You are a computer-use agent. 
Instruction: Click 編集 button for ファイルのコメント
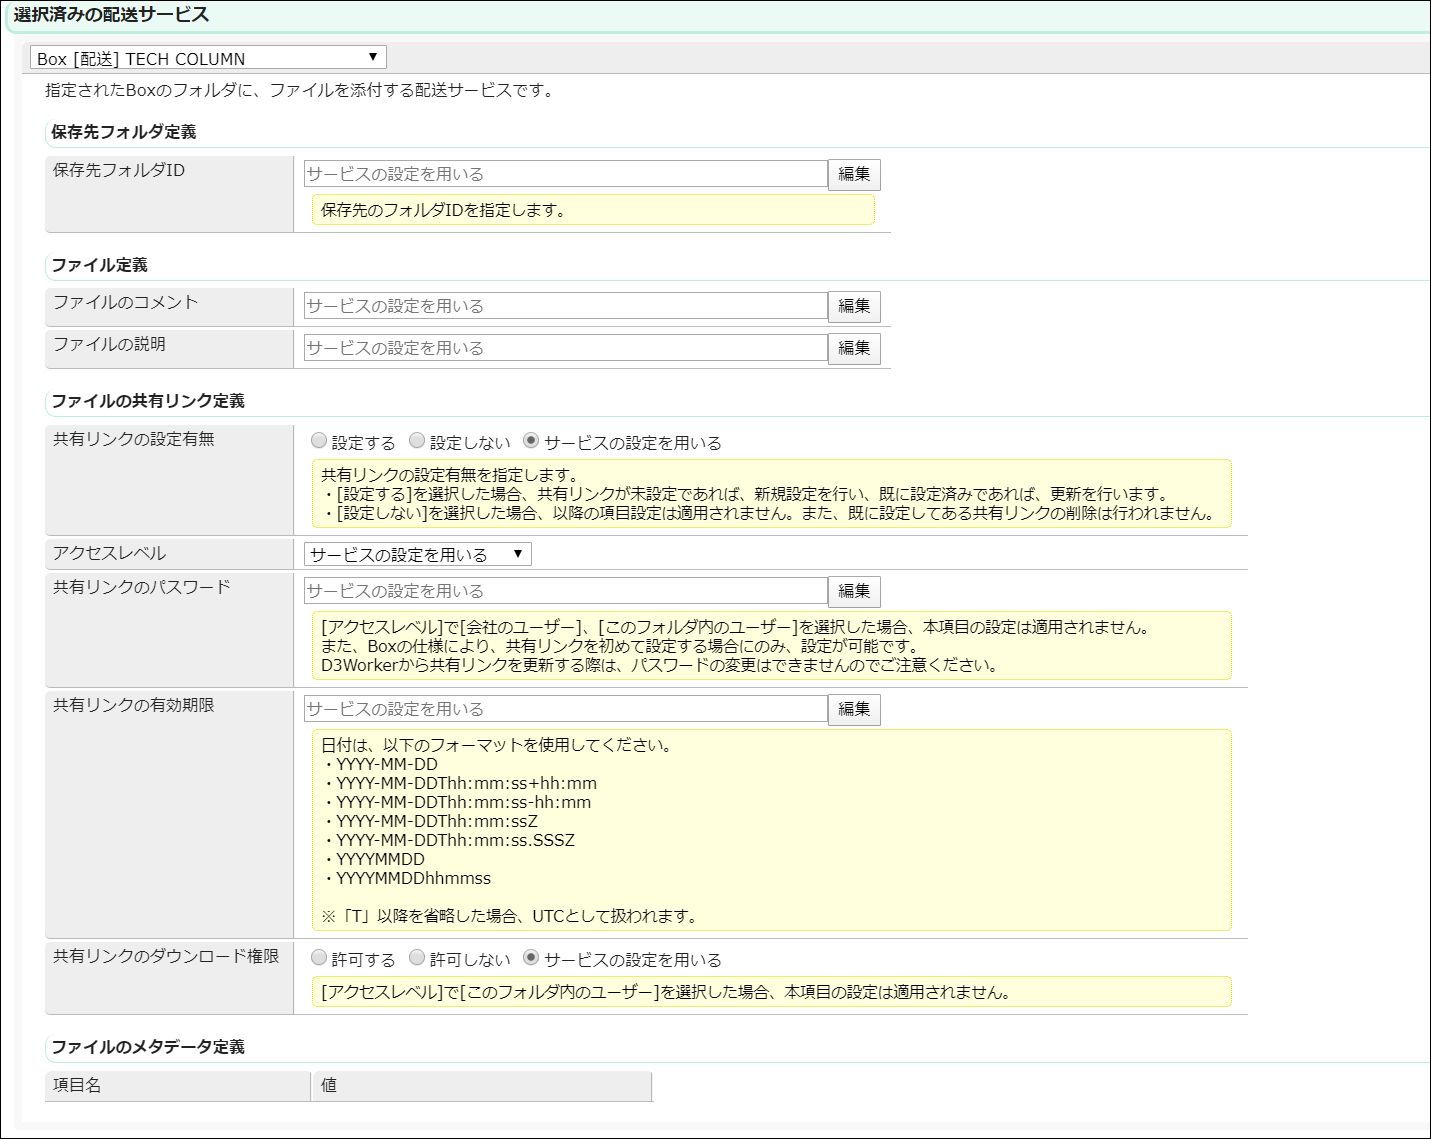click(x=854, y=306)
